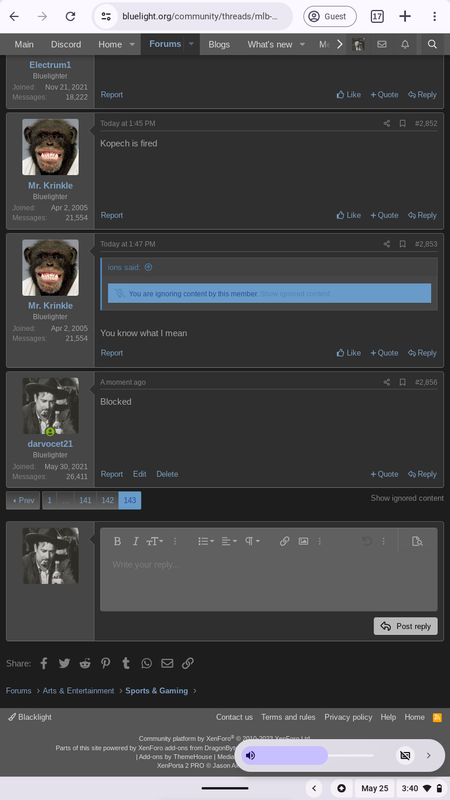Expand the Forums menu dropdown arrow
Image resolution: width=450 pixels, height=800 pixels.
click(x=191, y=44)
